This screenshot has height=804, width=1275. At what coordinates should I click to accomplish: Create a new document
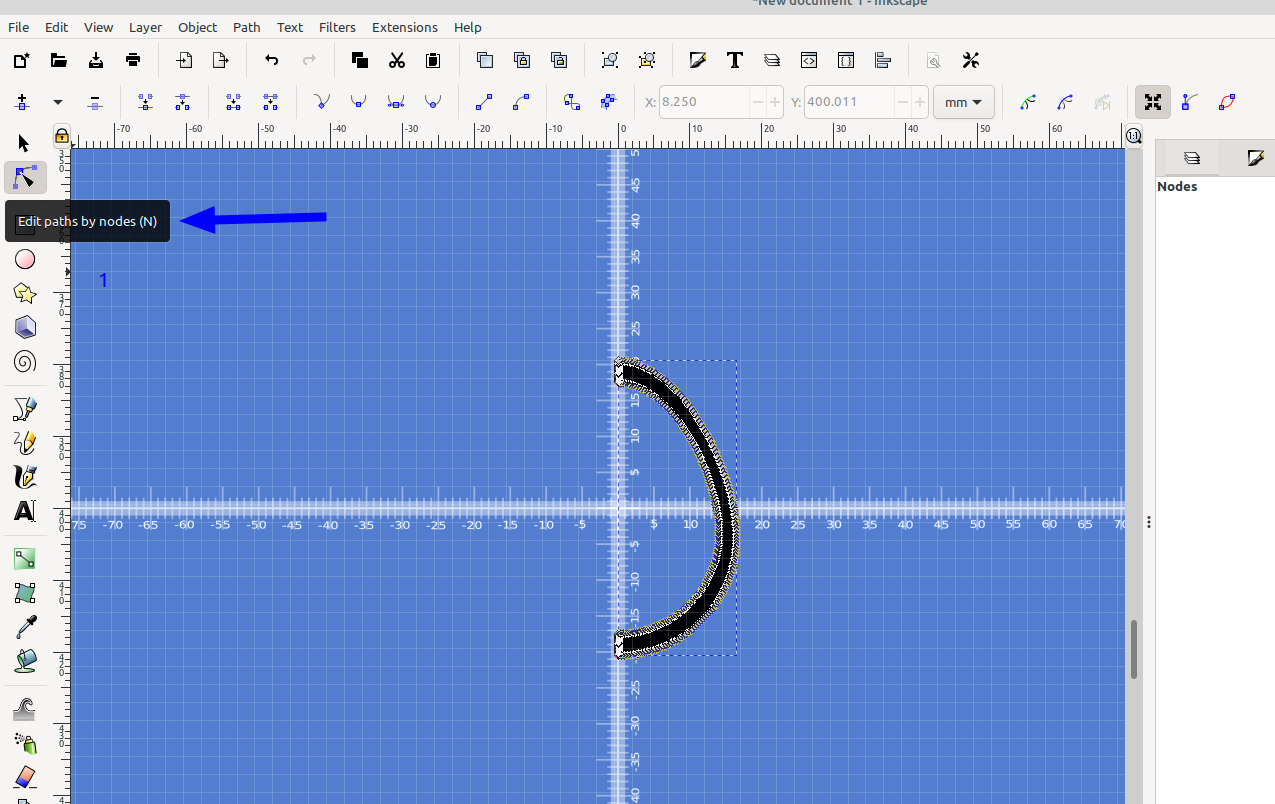click(x=21, y=60)
